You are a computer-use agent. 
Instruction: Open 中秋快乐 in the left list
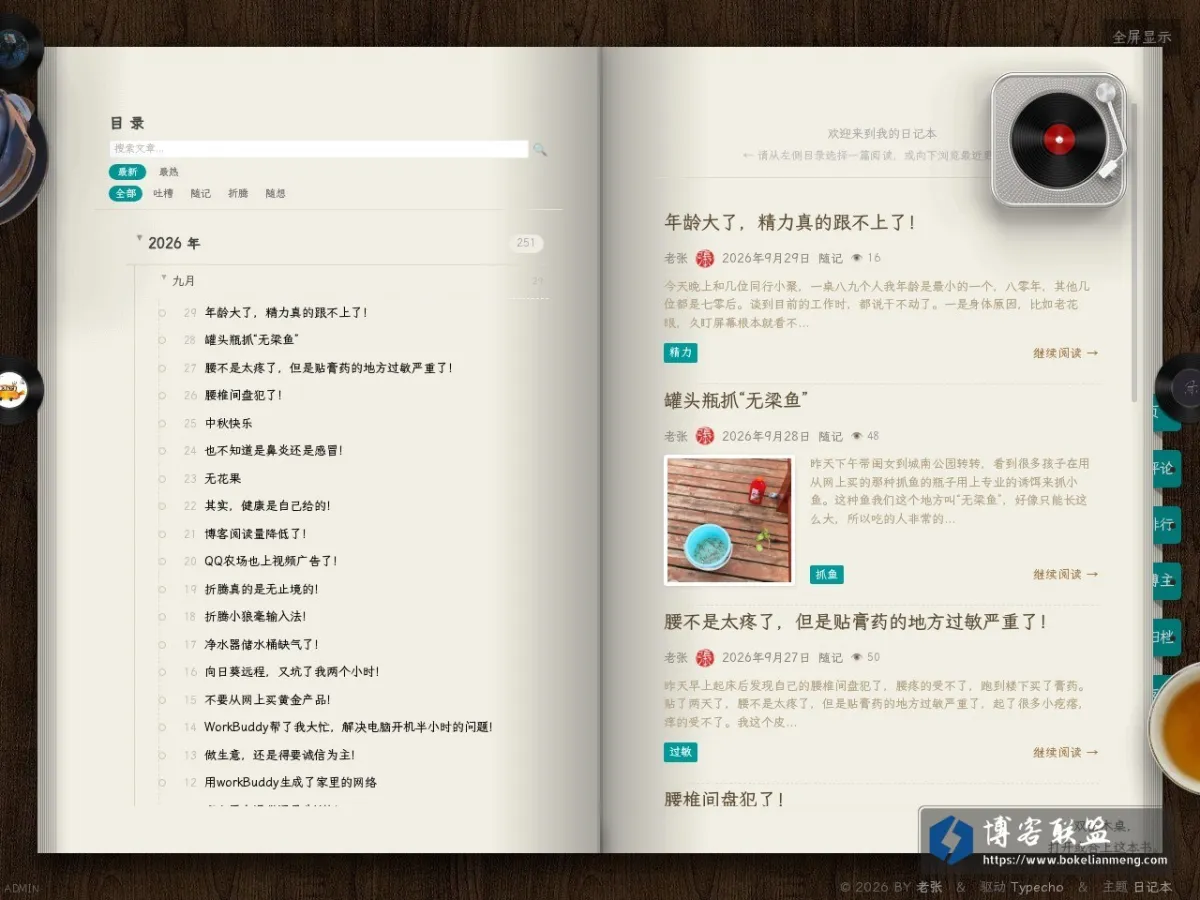pyautogui.click(x=229, y=423)
